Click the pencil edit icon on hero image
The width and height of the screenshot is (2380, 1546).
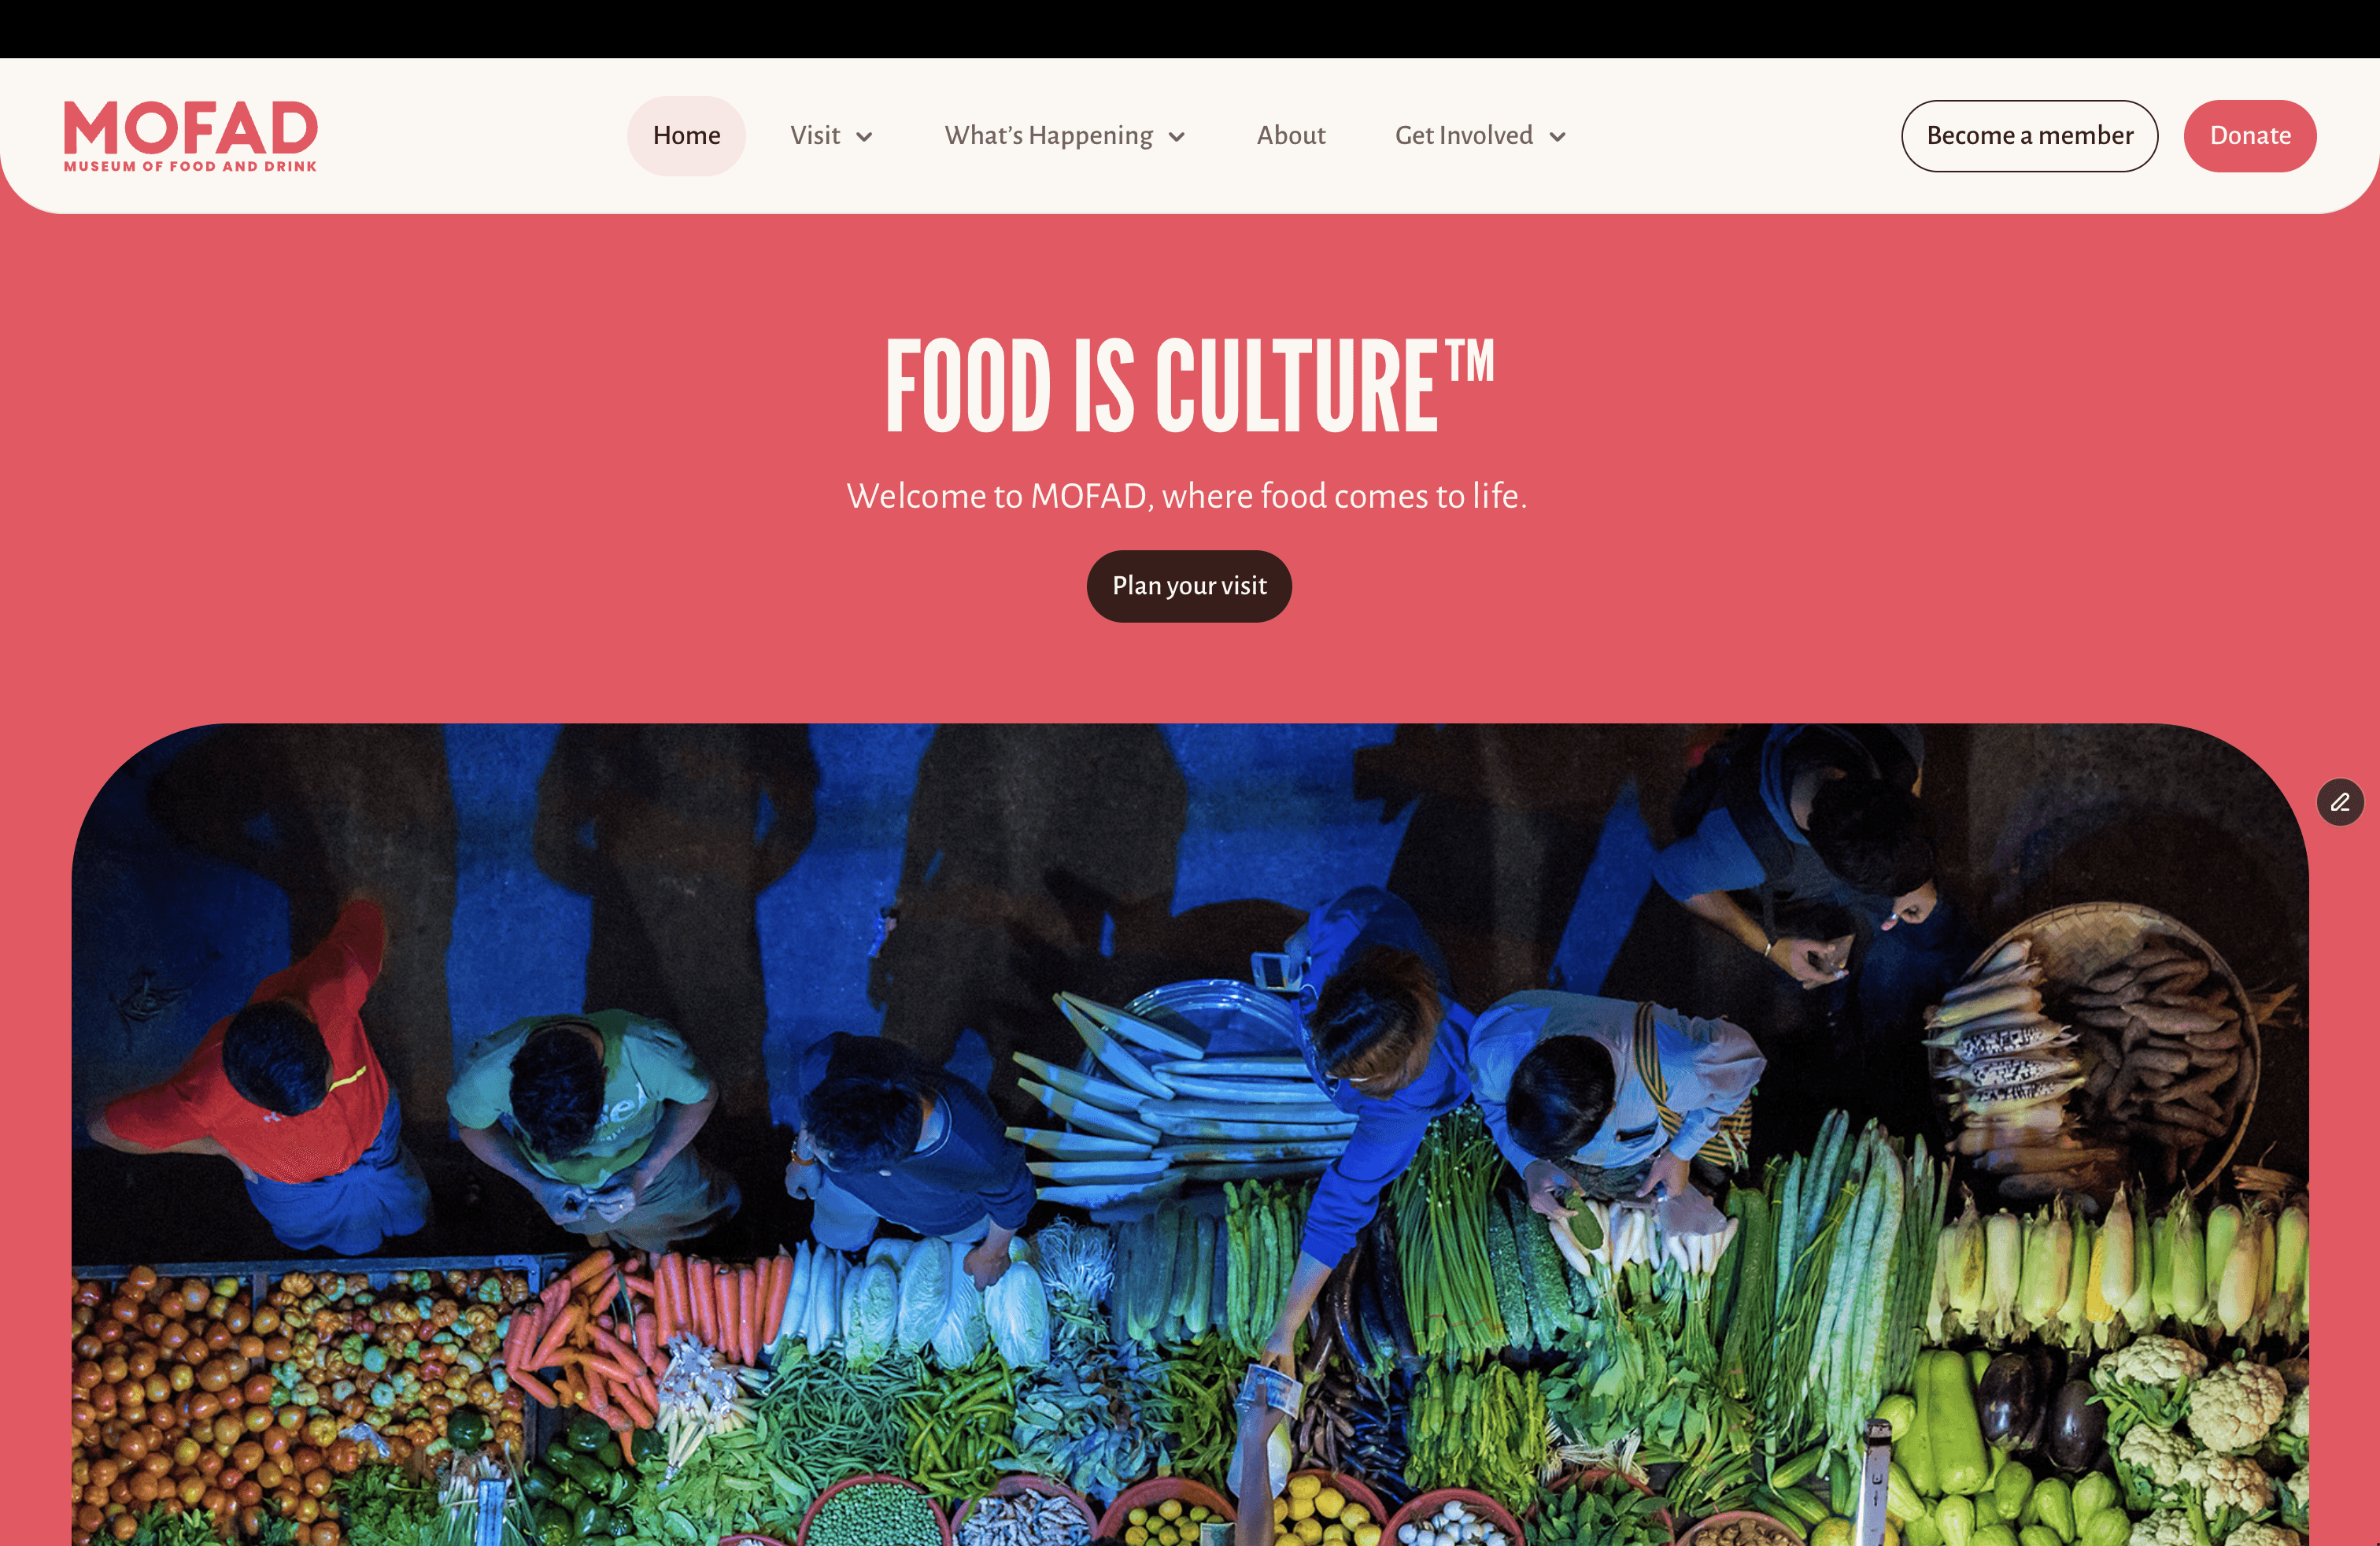[x=2340, y=802]
